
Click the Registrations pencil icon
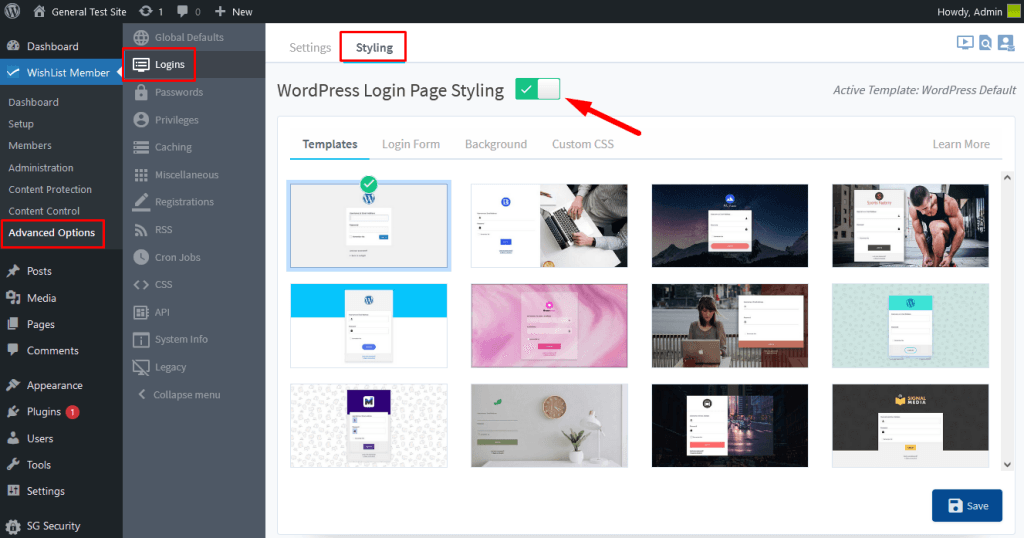(140, 202)
